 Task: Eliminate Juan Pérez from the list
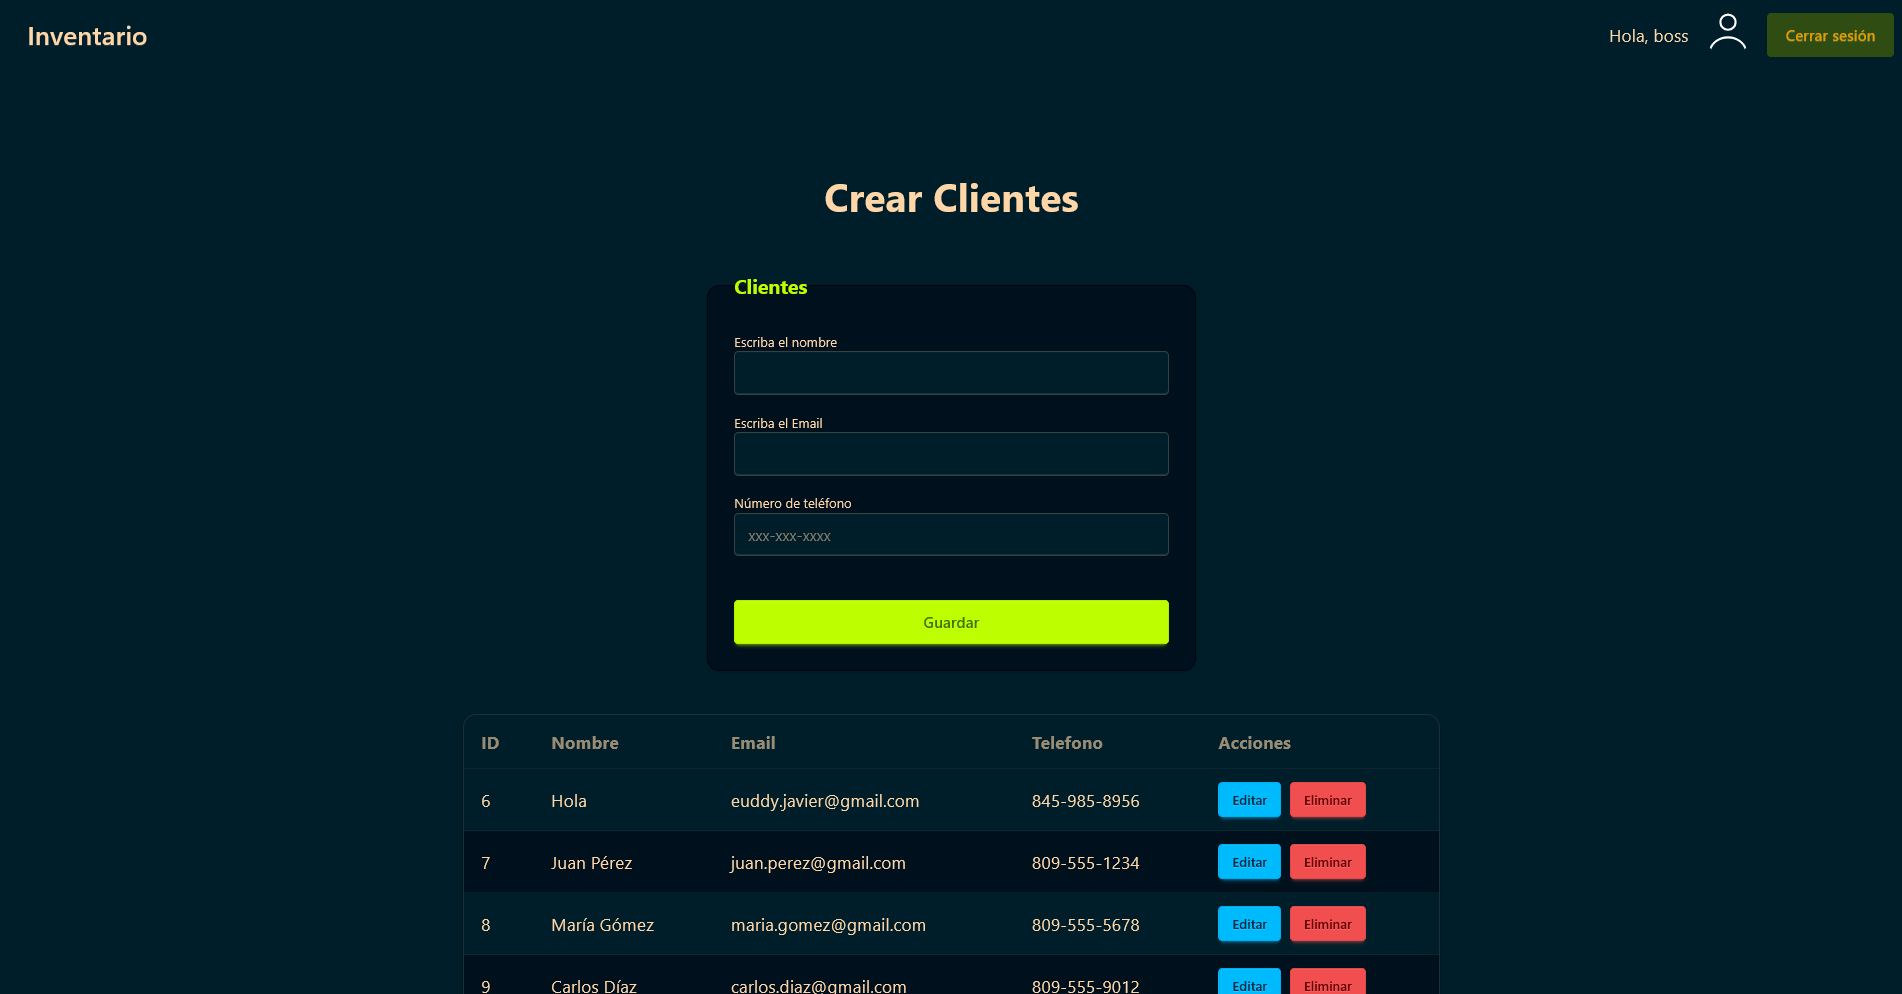1327,862
